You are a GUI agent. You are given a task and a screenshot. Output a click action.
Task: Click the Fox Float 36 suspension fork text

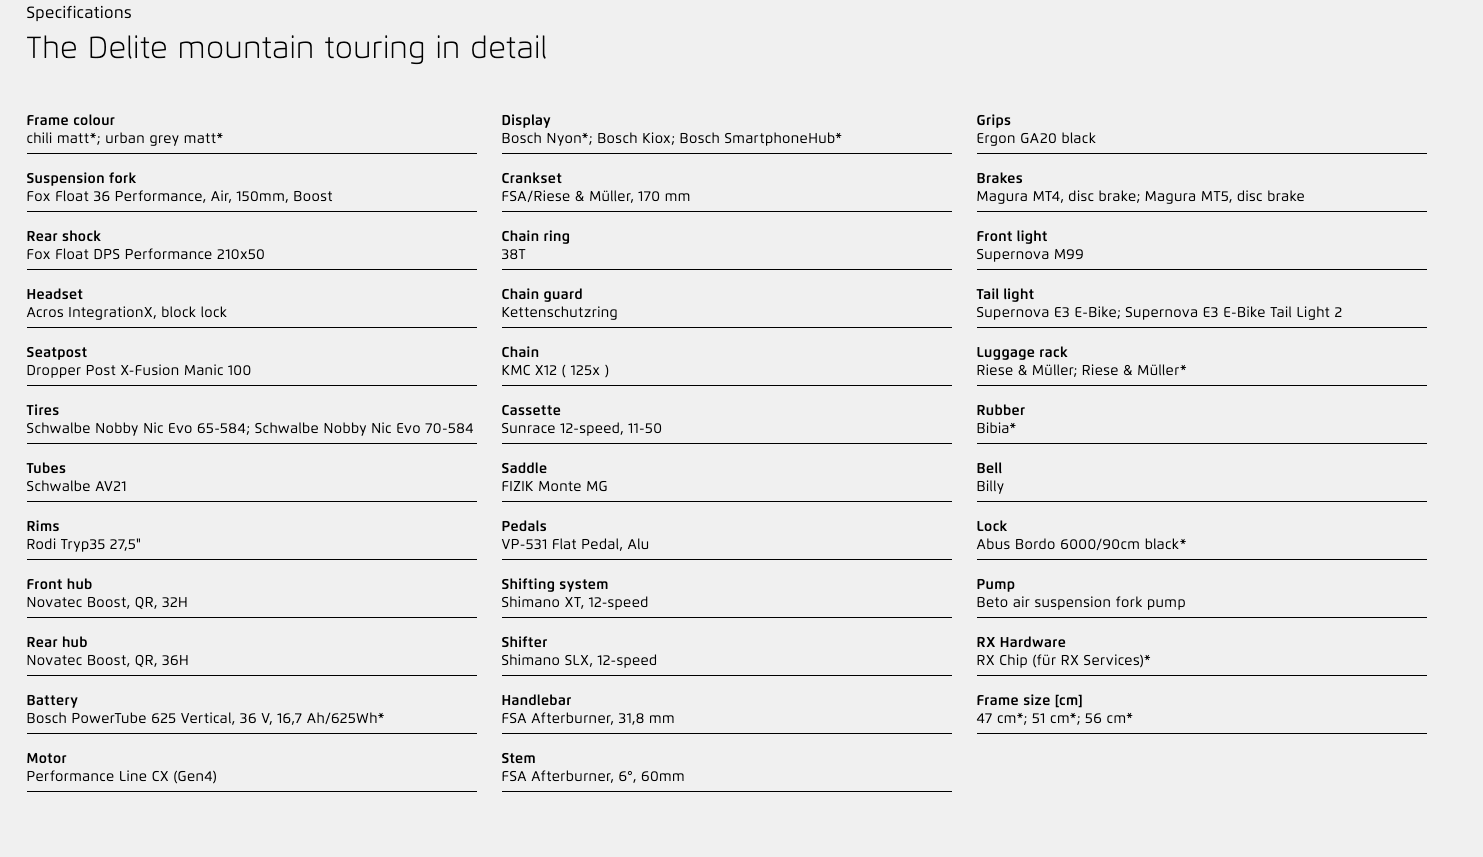(180, 197)
